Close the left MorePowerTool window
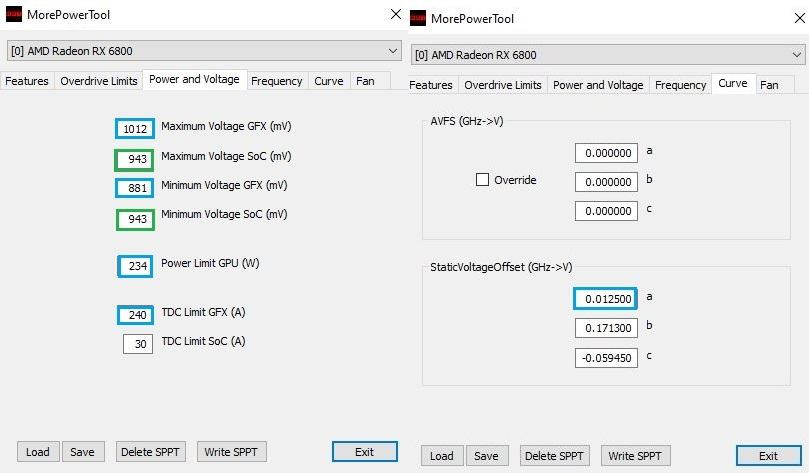 tap(396, 14)
